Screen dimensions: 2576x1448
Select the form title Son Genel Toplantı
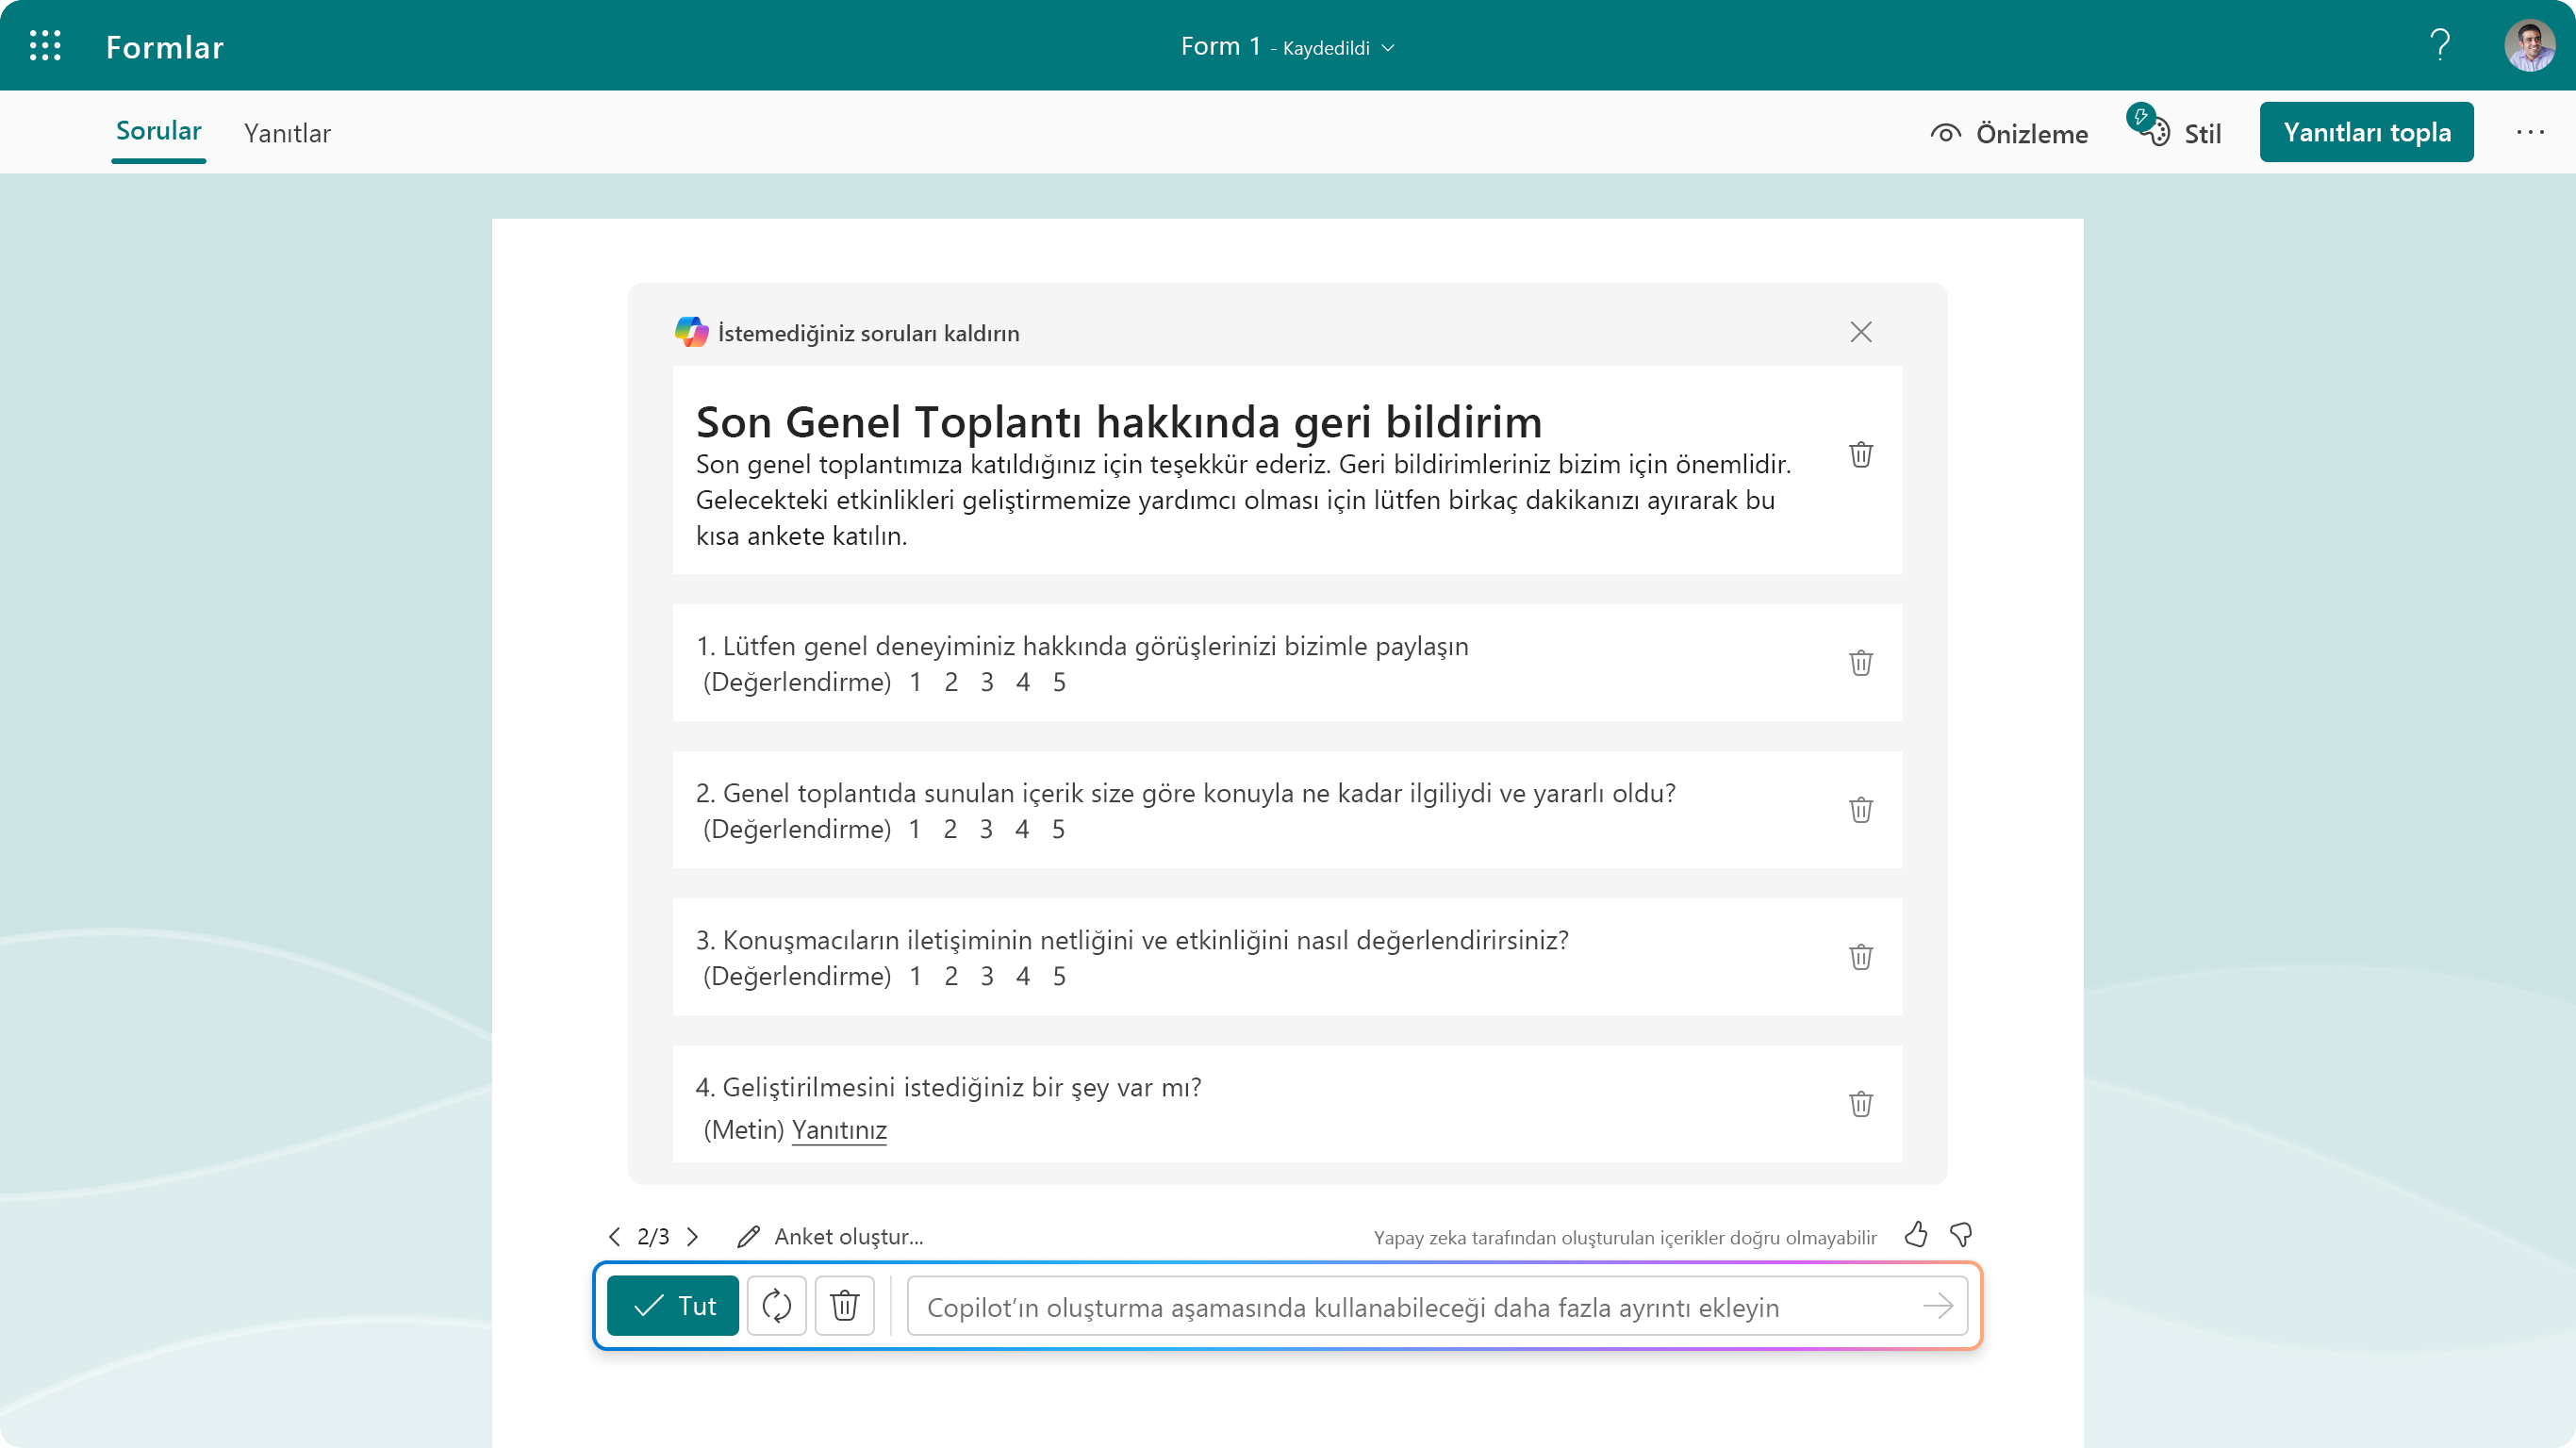1119,422
